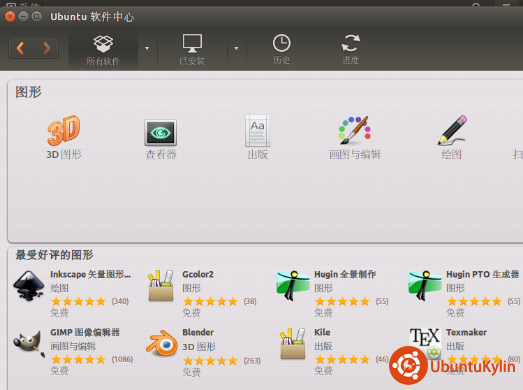
Task: Open the Hugin PTO 生成器 title link
Action: (483, 275)
